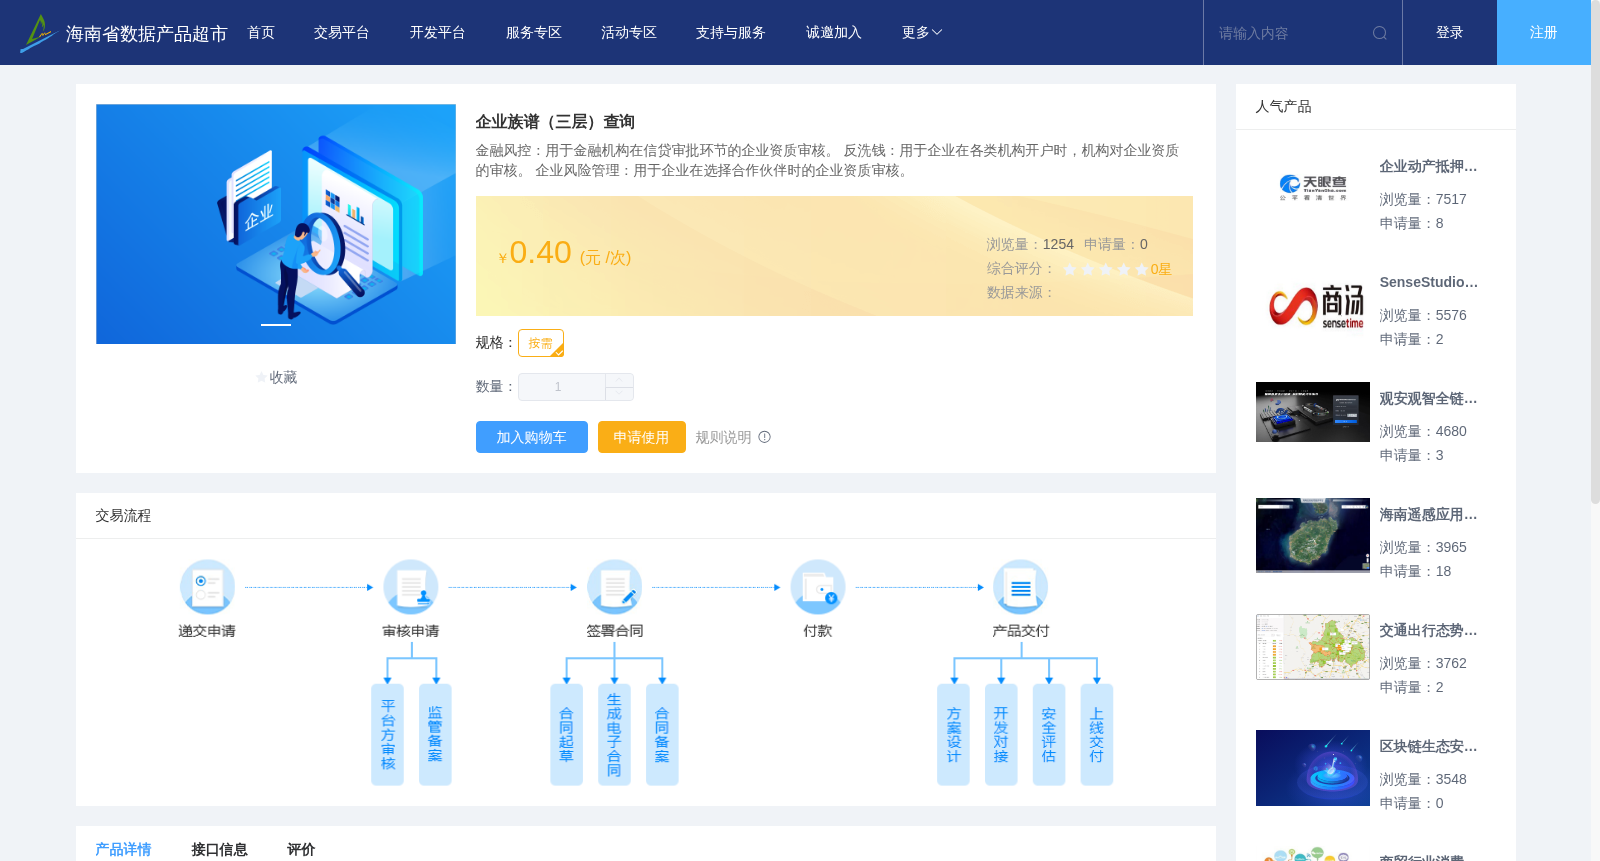Viewport: 1600px width, 861px height.
Task: Click the 注册 button
Action: coord(1544,33)
